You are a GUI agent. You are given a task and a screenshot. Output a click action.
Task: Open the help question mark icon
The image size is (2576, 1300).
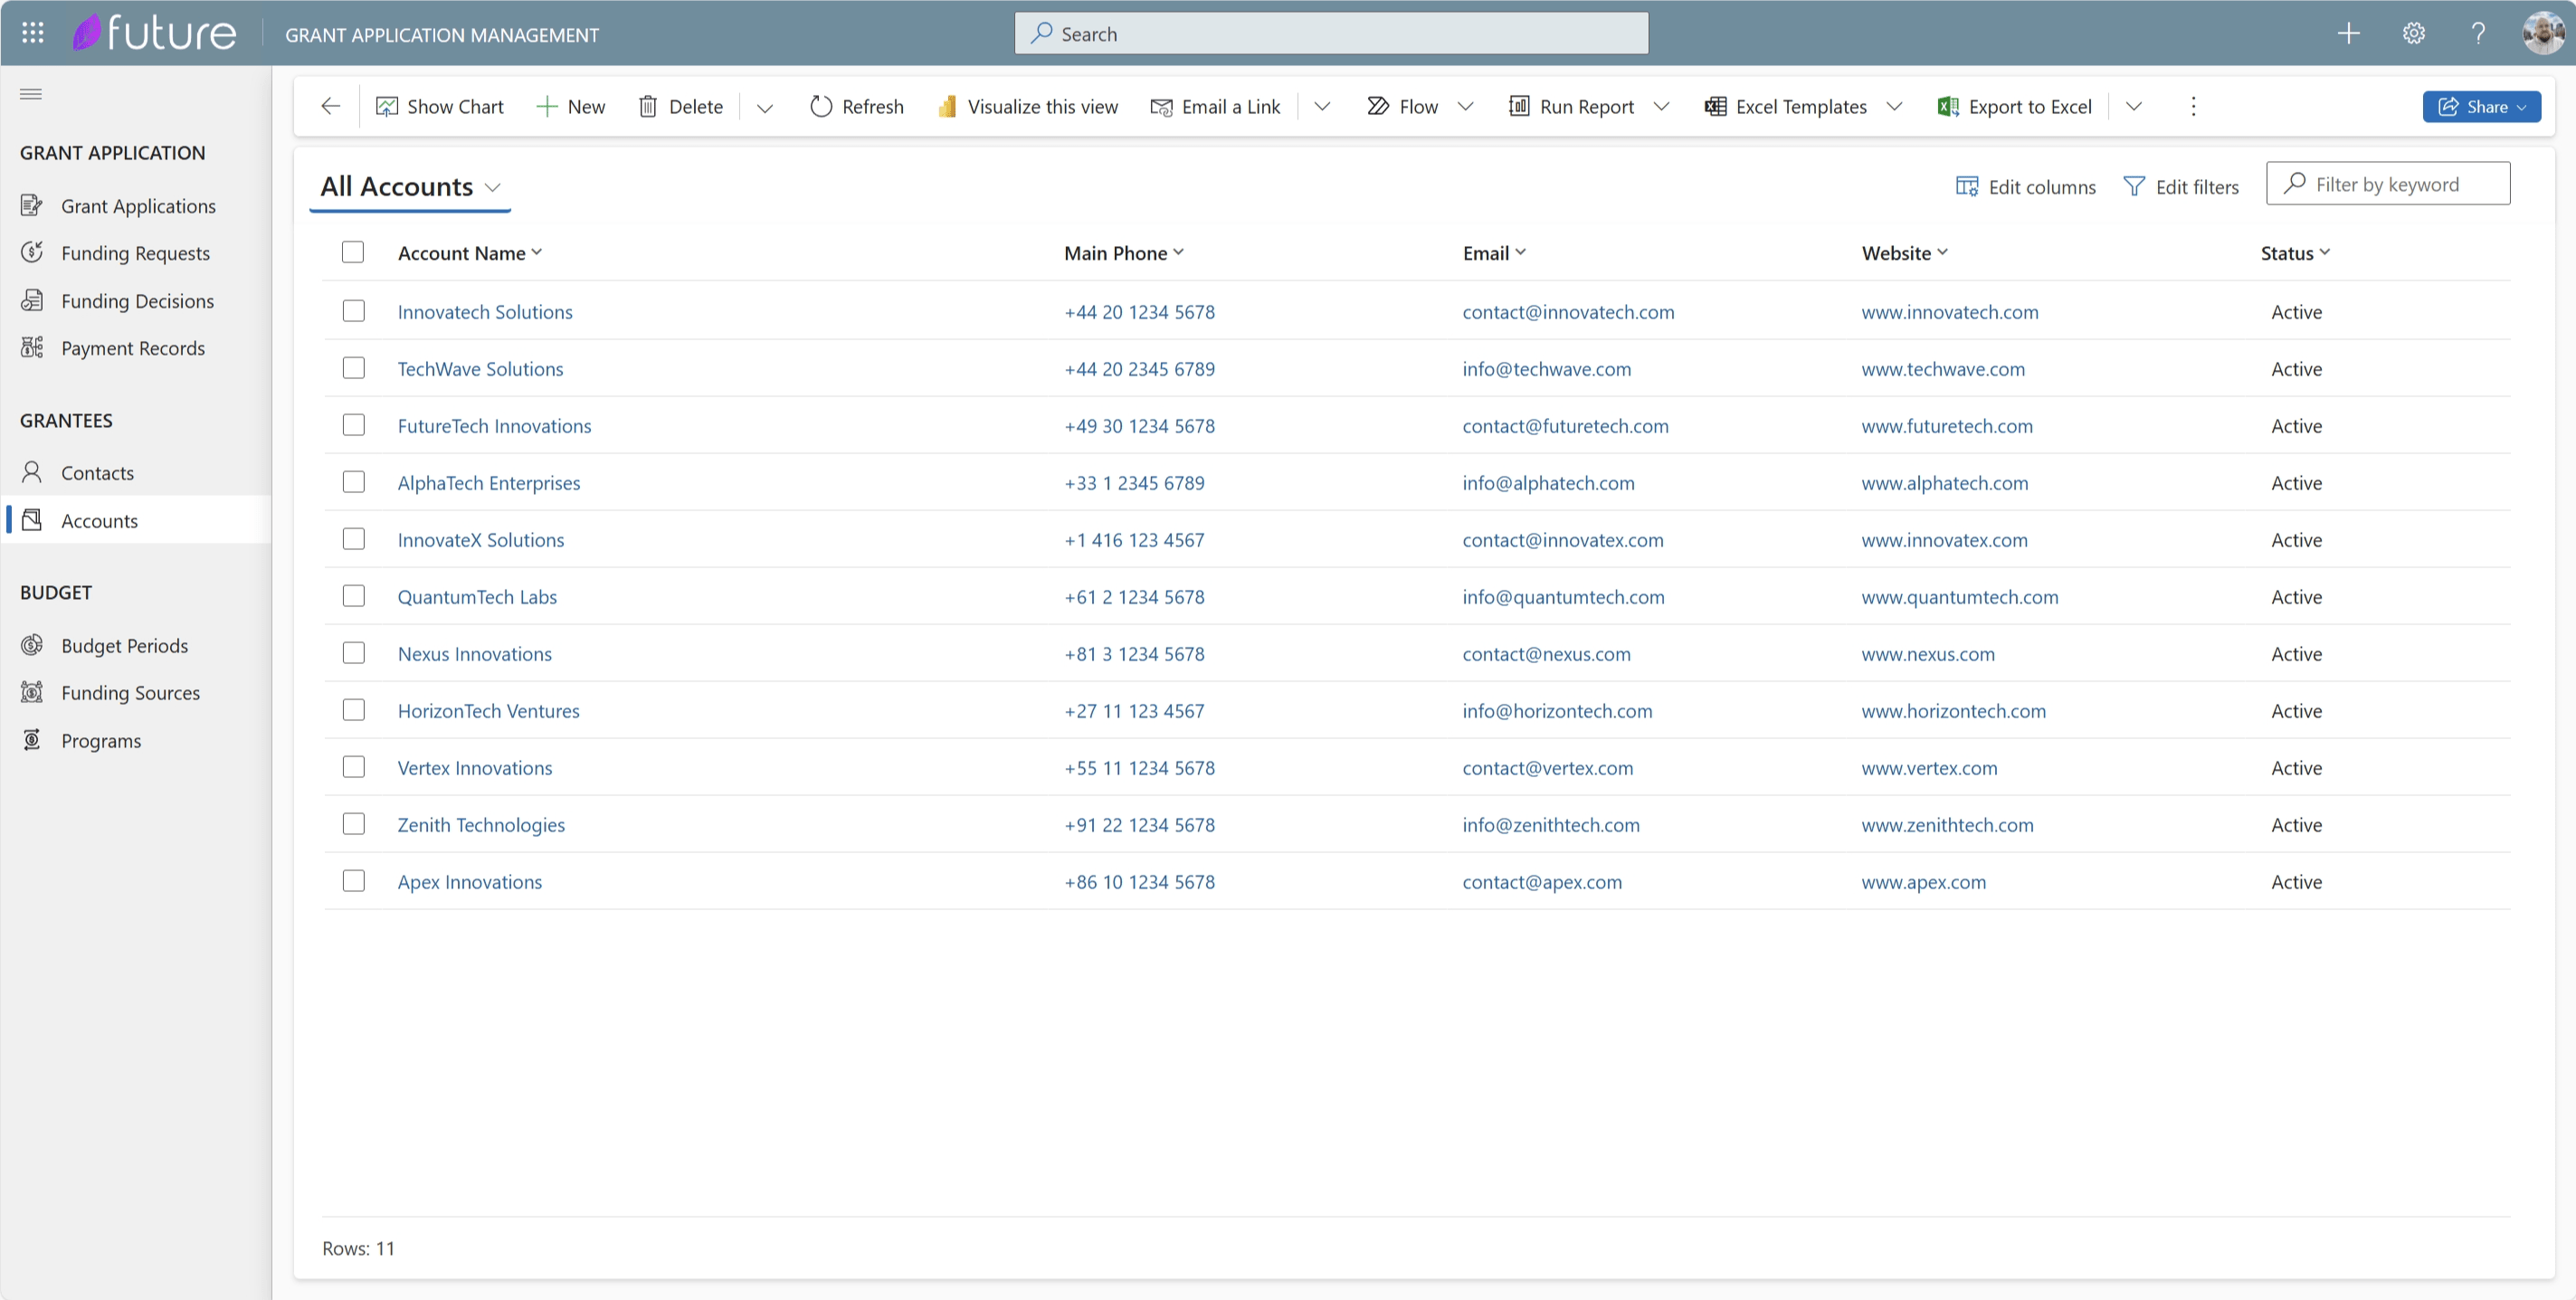2478,33
